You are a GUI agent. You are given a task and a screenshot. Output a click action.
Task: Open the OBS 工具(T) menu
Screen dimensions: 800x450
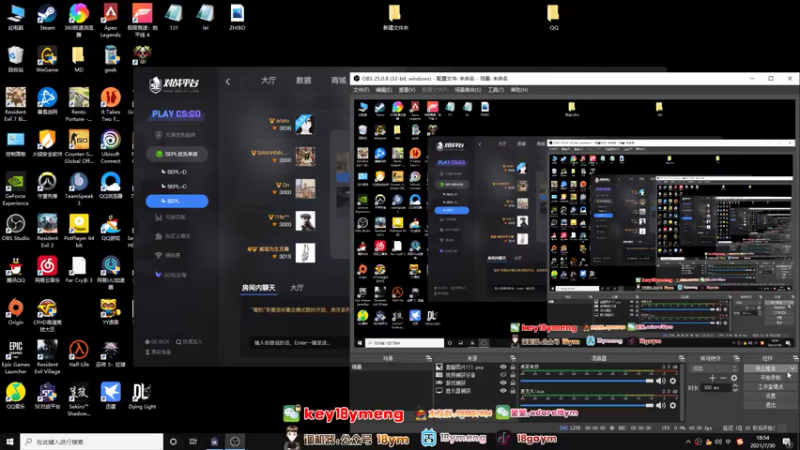pos(495,90)
